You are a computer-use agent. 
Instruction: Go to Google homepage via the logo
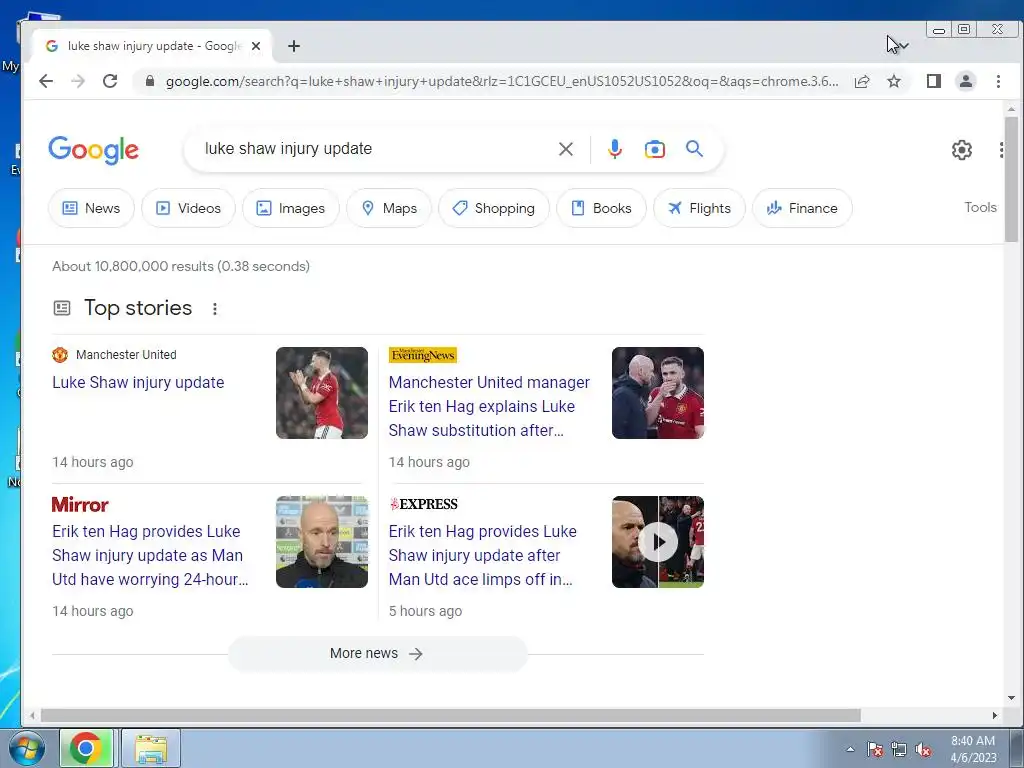tap(93, 150)
